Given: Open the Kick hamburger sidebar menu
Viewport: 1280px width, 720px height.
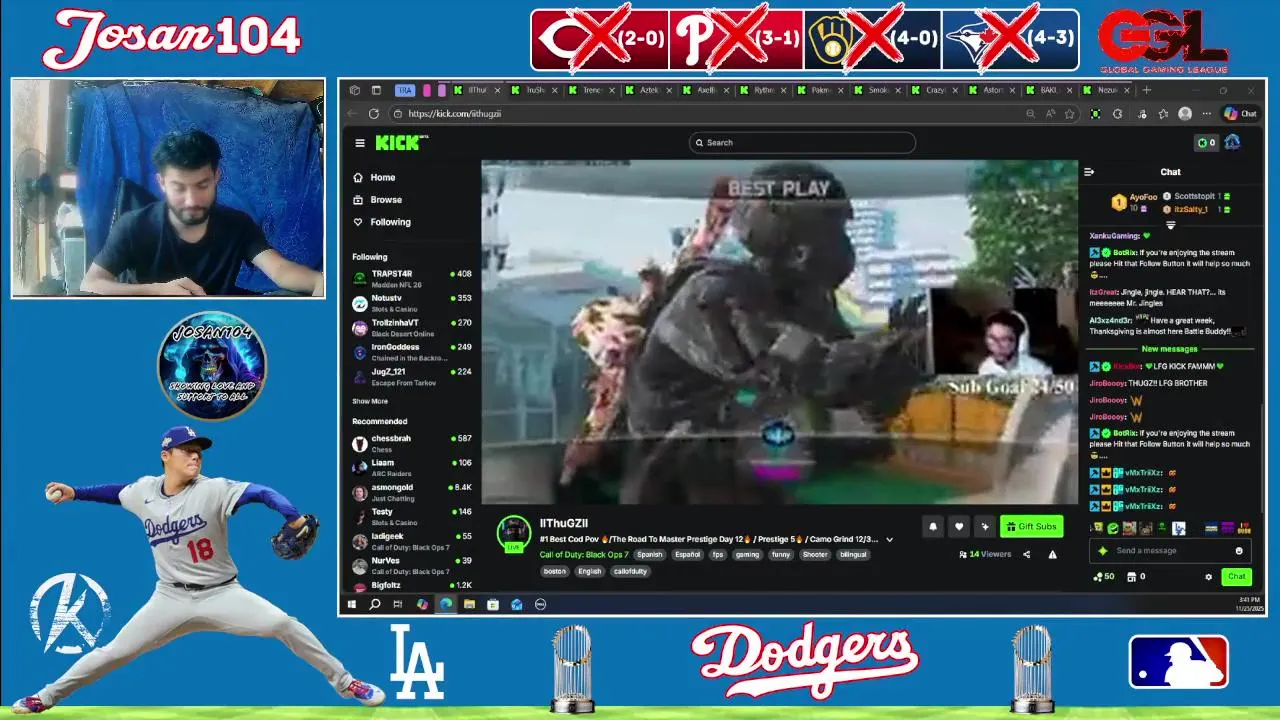Looking at the screenshot, I should click(x=360, y=143).
